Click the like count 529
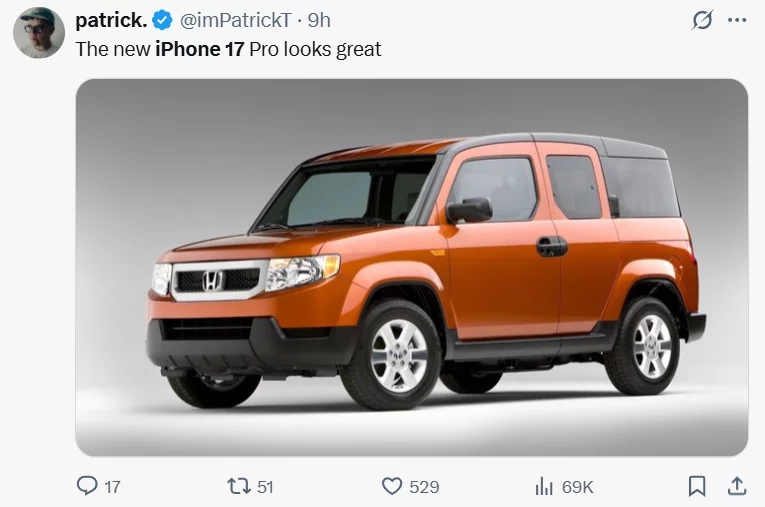765x507 pixels. tap(424, 487)
